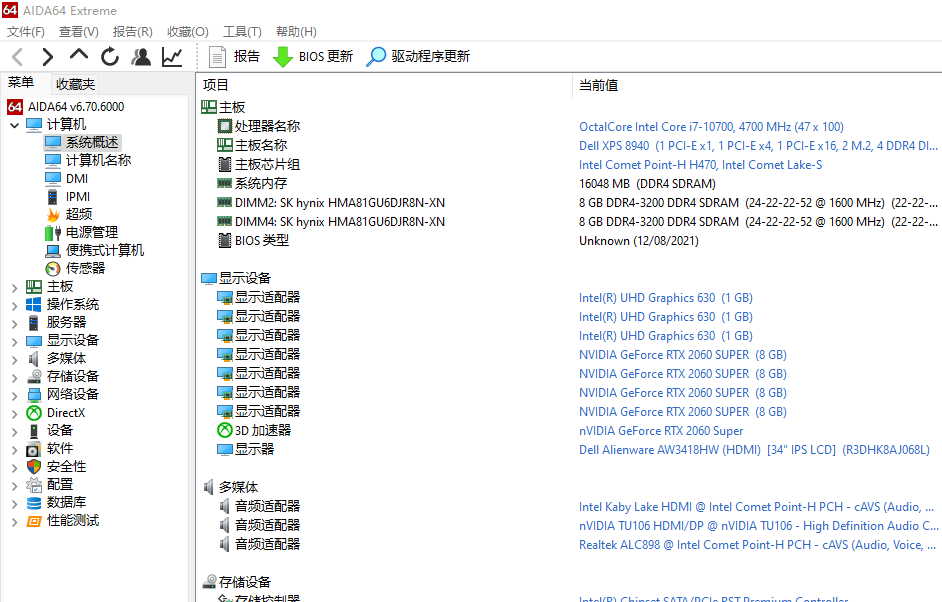The width and height of the screenshot is (942, 602).
Task: Click the Refresh icon in toolbar
Action: [110, 57]
